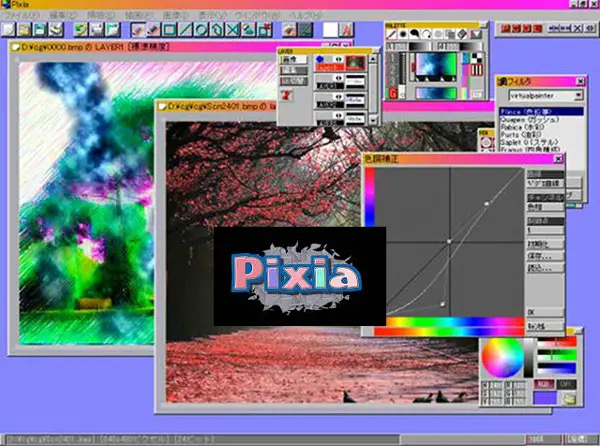
Task: Click the dark green hatched pattern toolbar icon
Action: [305, 29]
